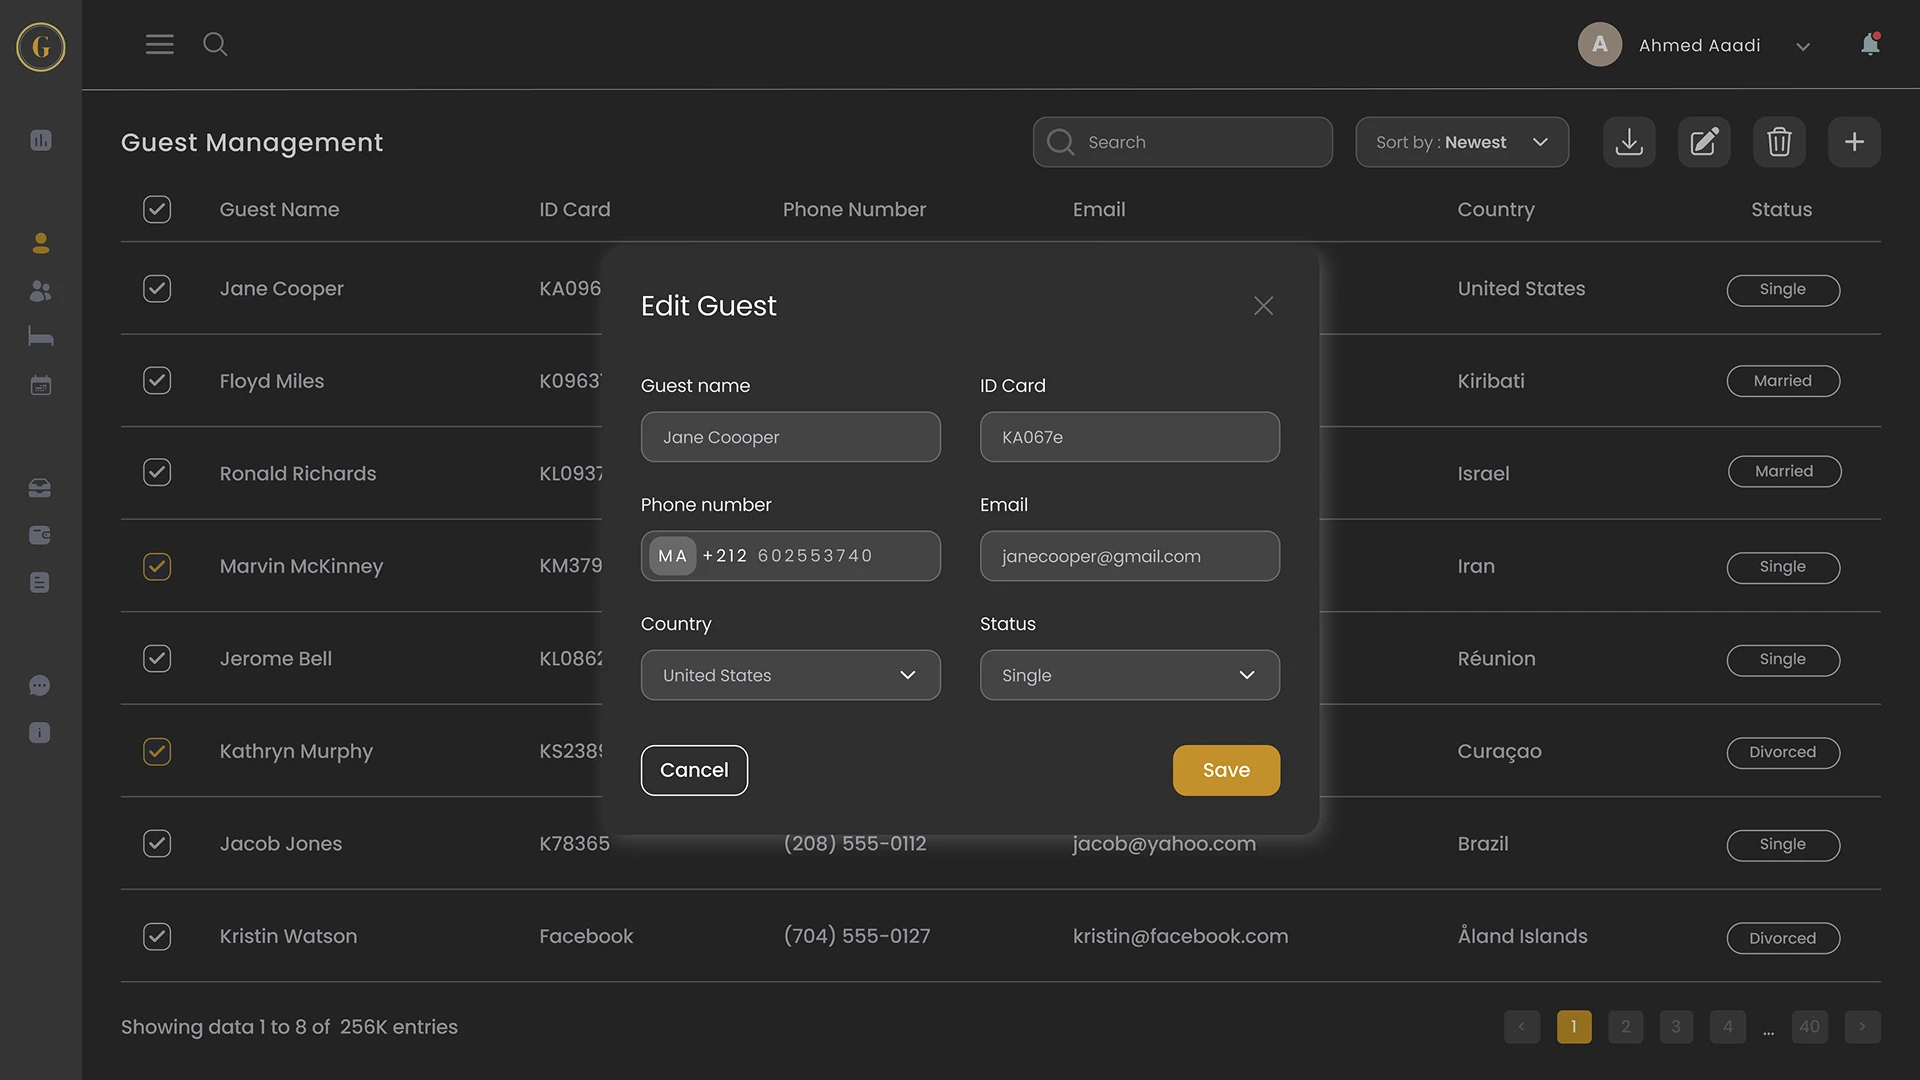
Task: Open the rooms section with the bed icon
Action: 40,337
